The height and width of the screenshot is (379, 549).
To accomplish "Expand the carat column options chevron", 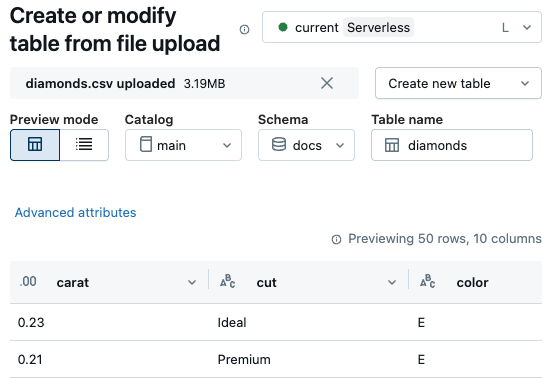I will (192, 282).
